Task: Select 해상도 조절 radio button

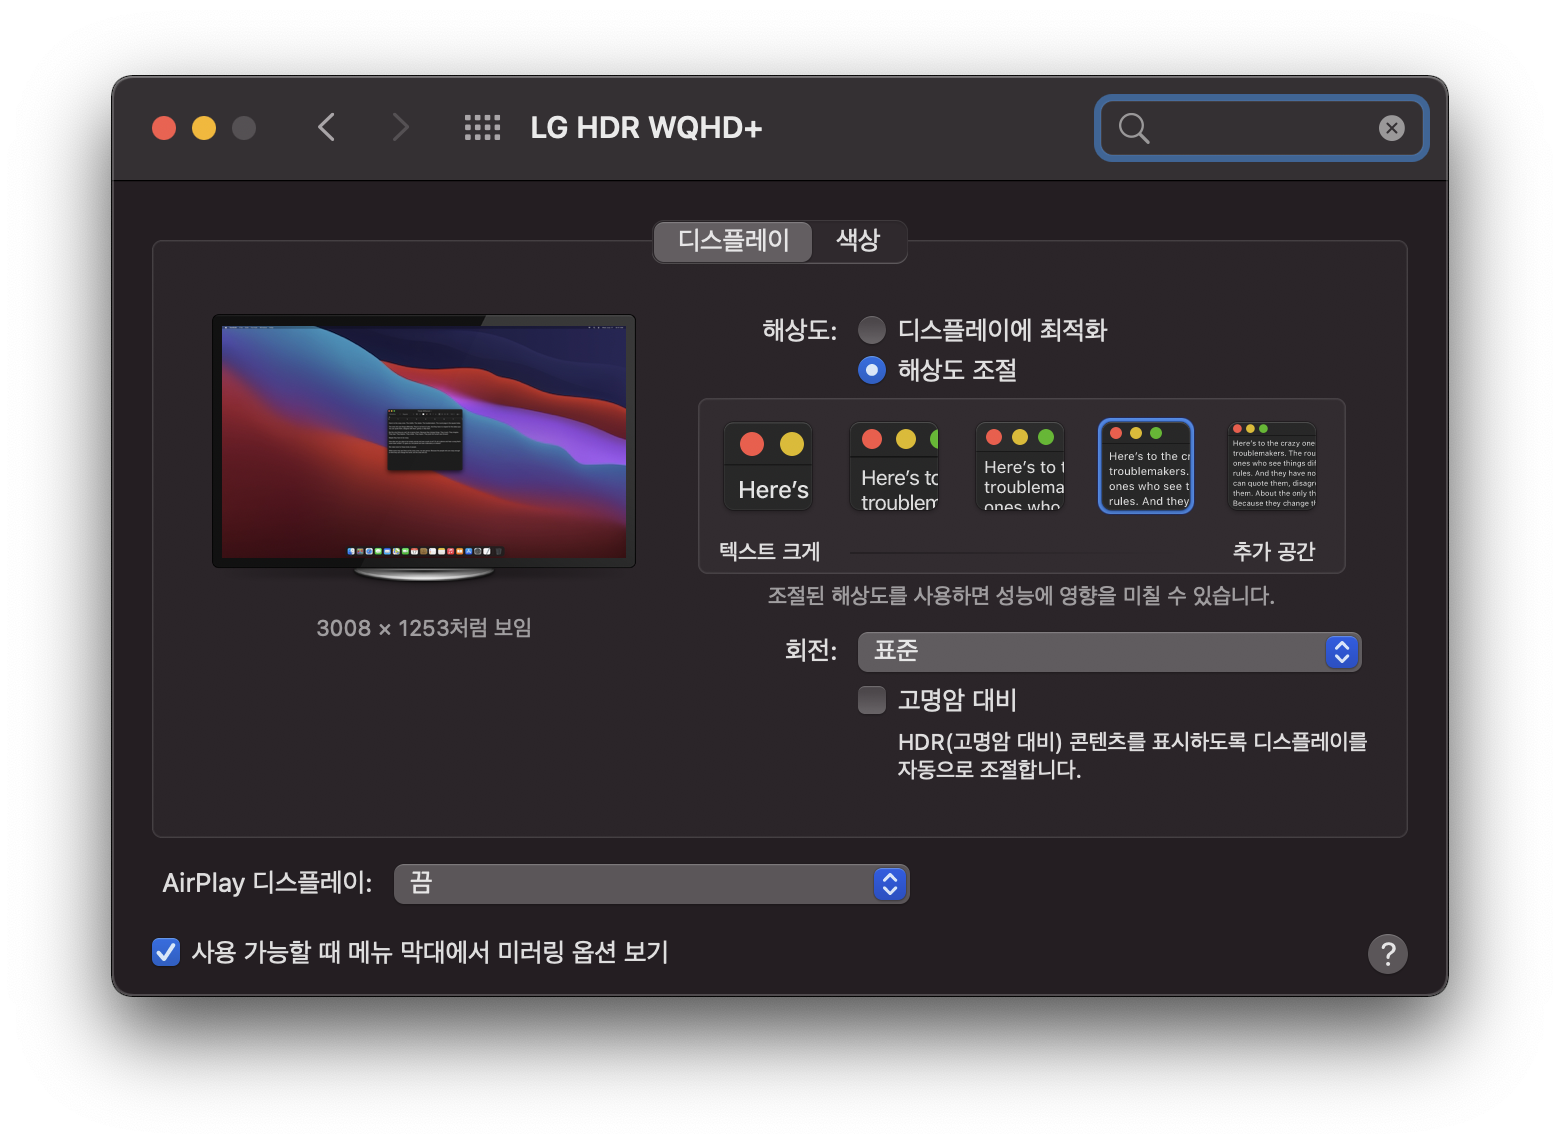Action: [x=872, y=370]
